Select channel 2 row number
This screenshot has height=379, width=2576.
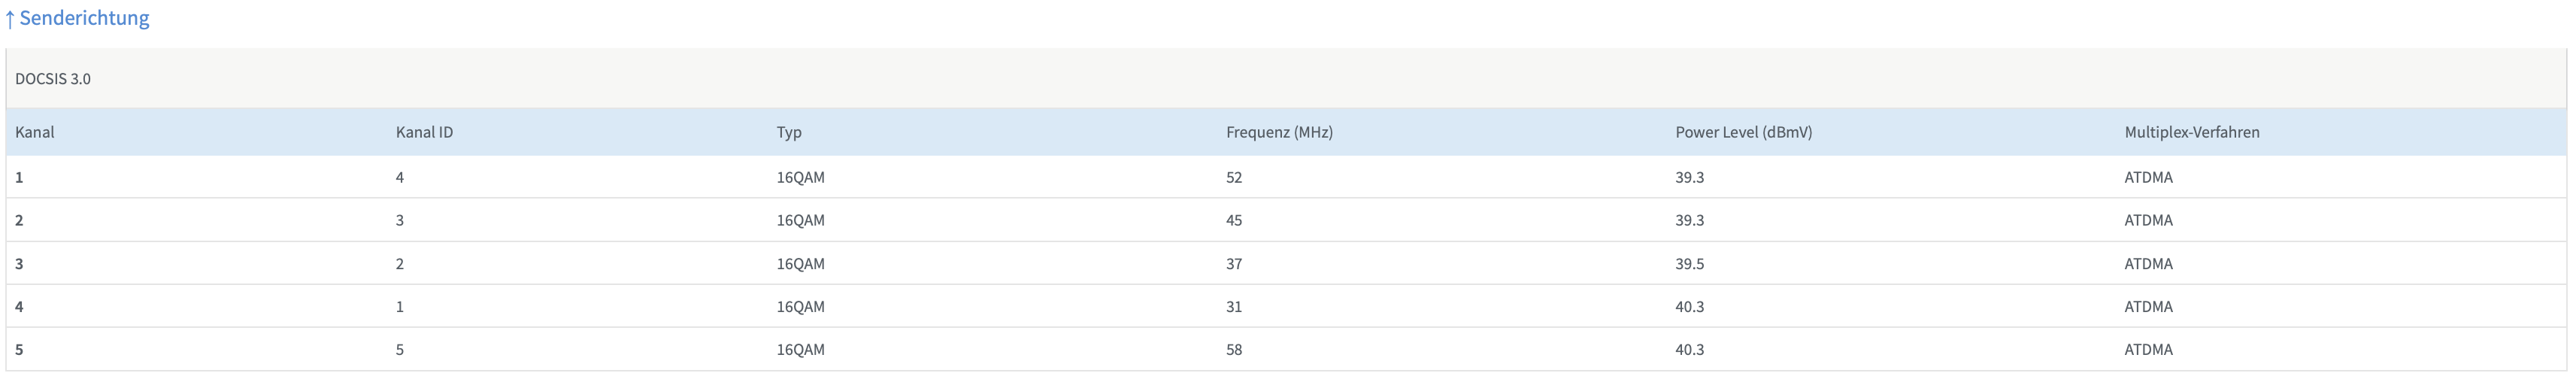coord(19,220)
